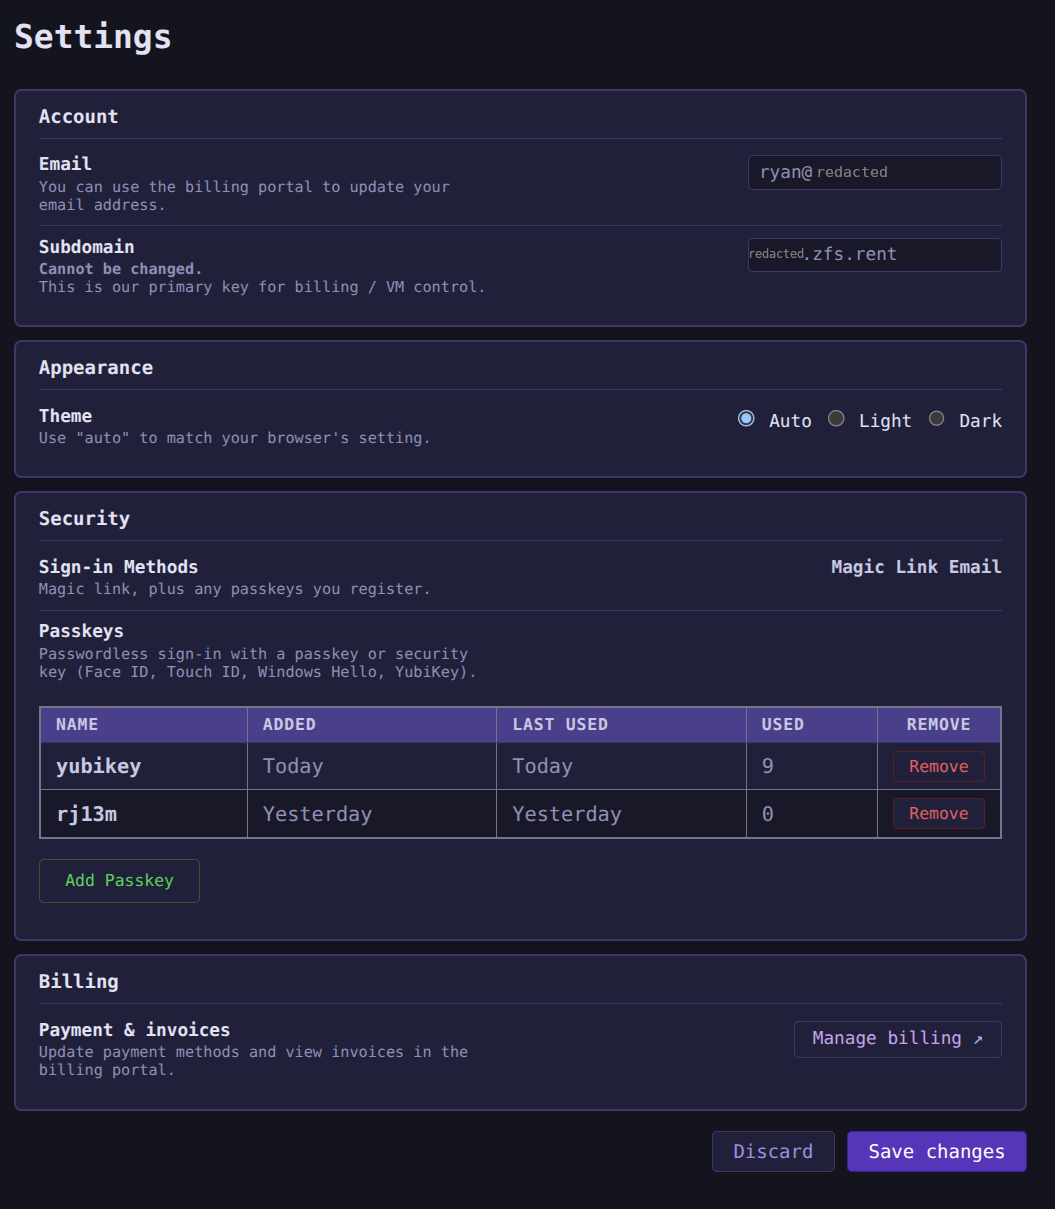1055x1209 pixels.
Task: Click rj13m's used count 0
Action: pyautogui.click(x=812, y=814)
